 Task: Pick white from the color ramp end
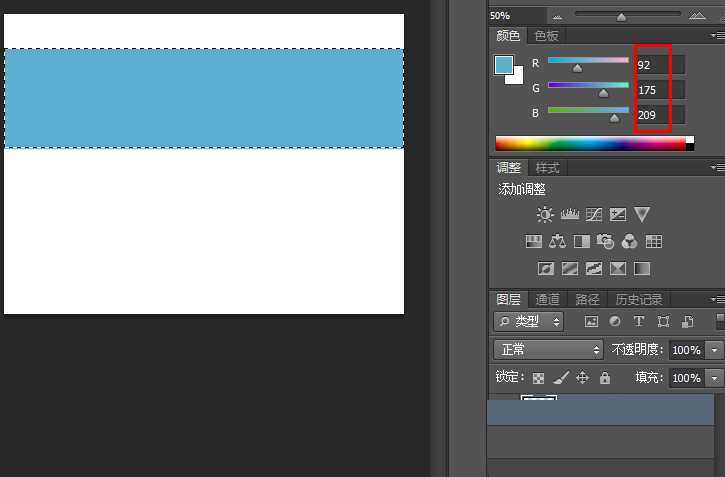coord(690,140)
